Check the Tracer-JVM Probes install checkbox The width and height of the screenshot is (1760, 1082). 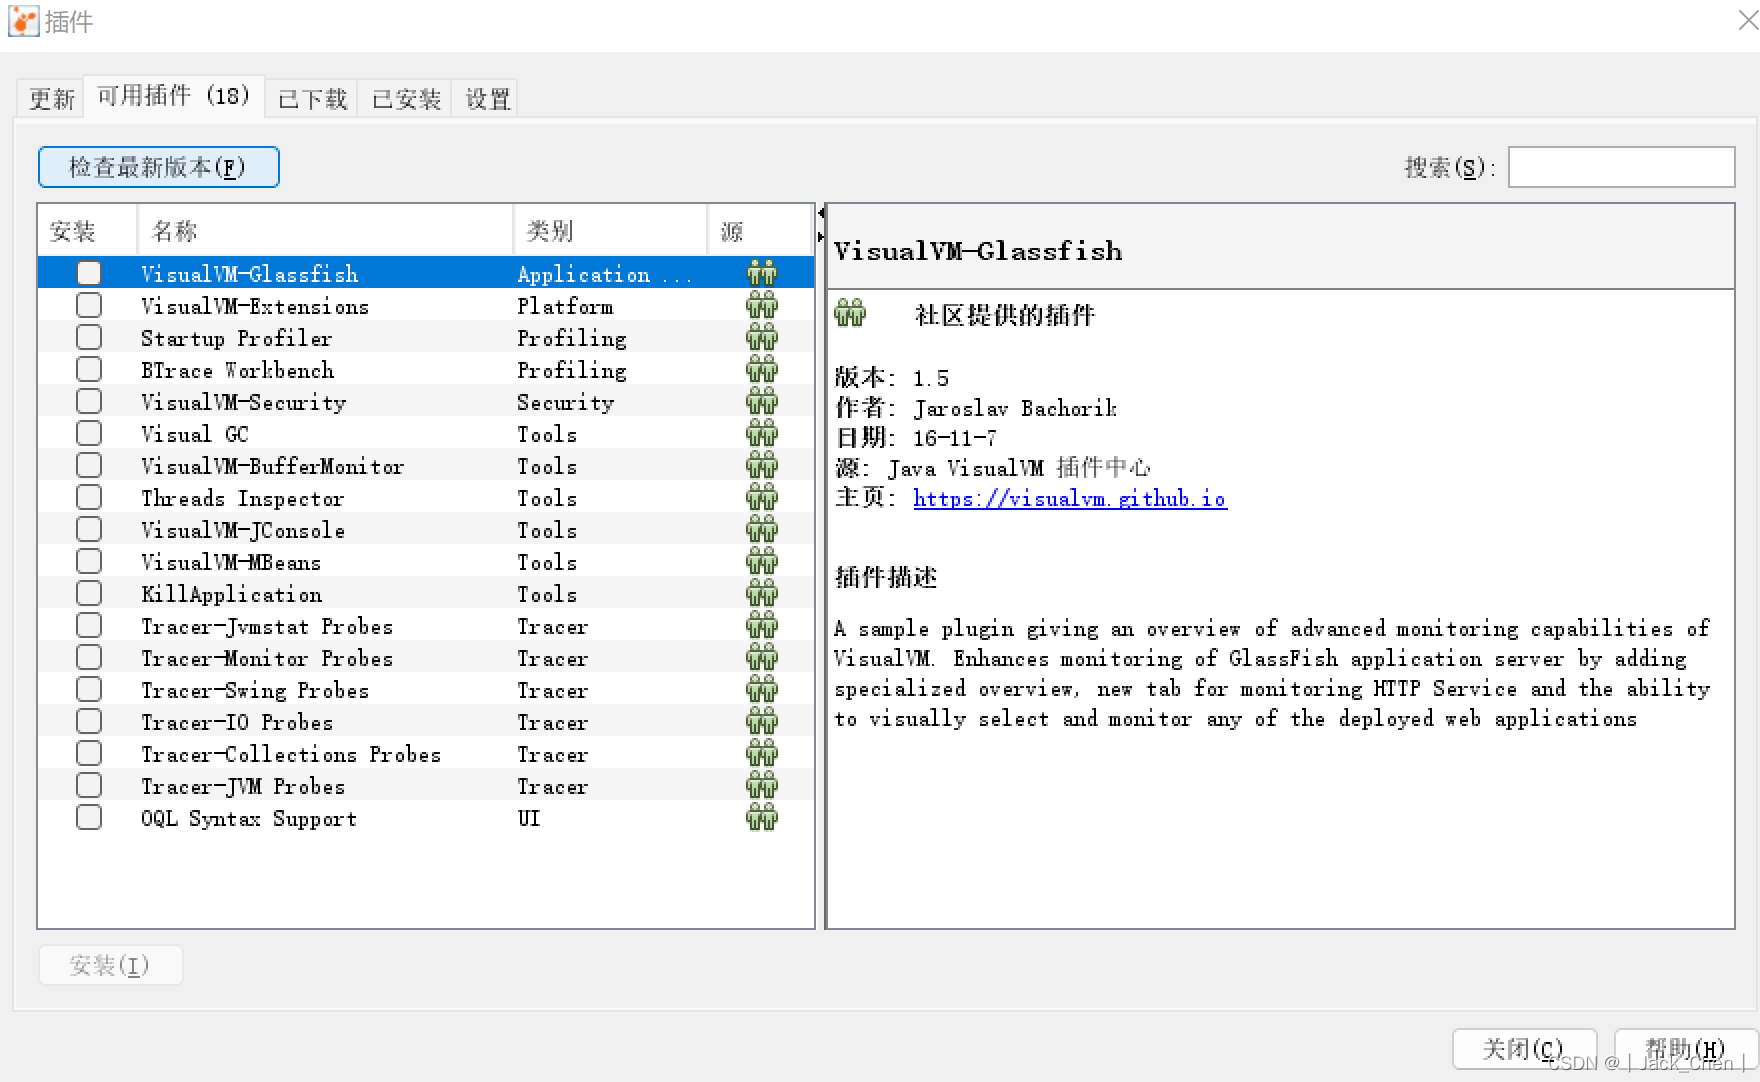pyautogui.click(x=89, y=785)
